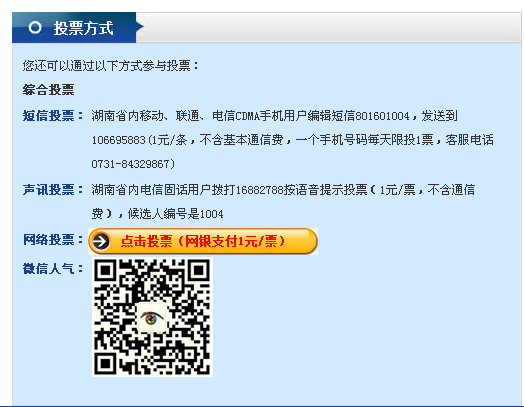This screenshot has width=524, height=407.
Task: Click the 网络投票 label
Action: tap(53, 240)
